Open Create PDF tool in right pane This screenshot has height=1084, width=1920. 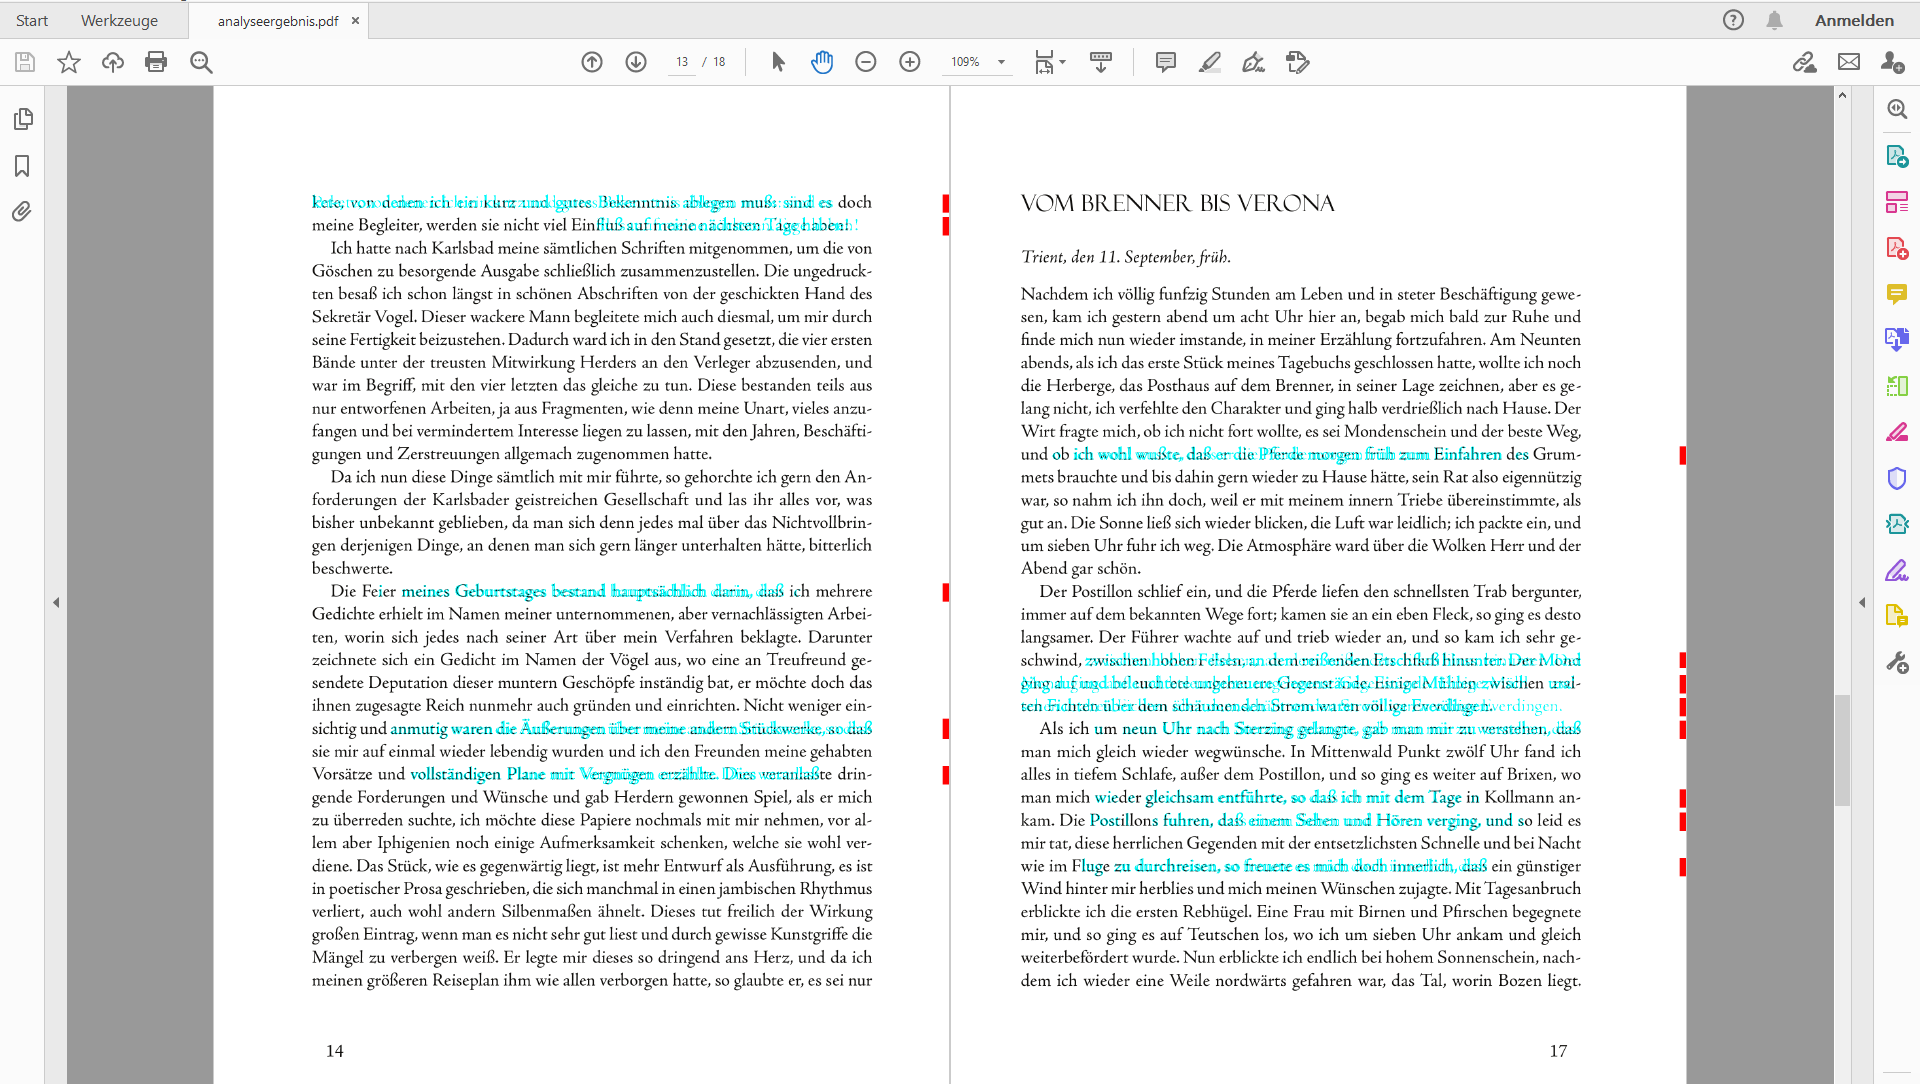click(x=1897, y=248)
